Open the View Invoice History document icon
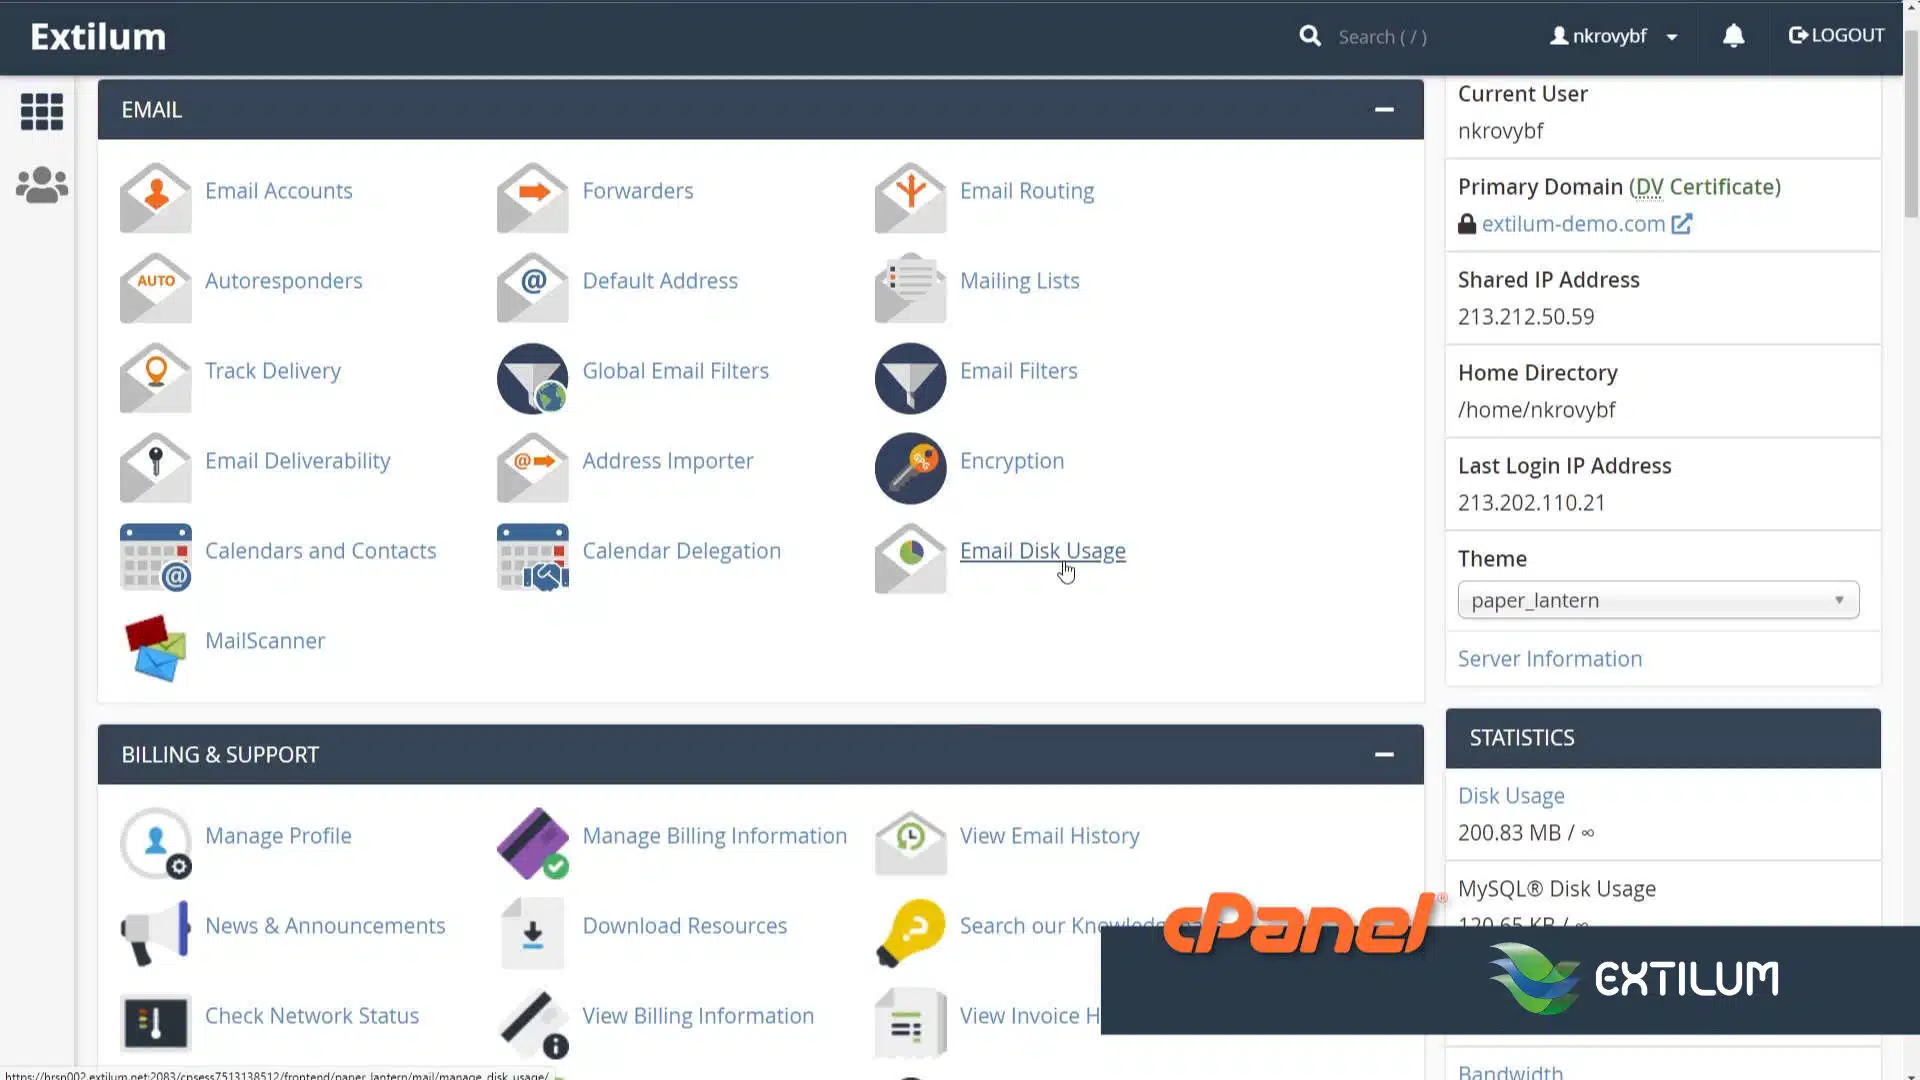The height and width of the screenshot is (1080, 1920). [x=910, y=1022]
